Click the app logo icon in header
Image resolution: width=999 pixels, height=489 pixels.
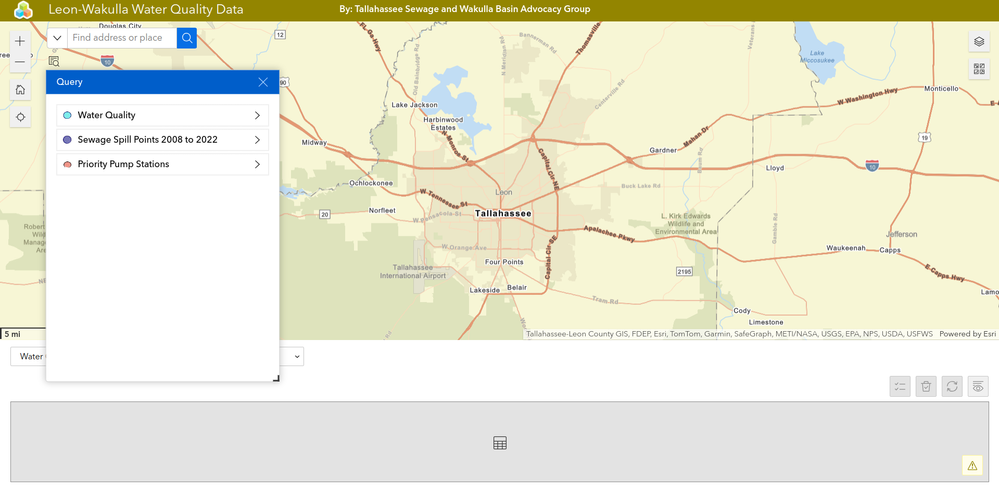[23, 10]
